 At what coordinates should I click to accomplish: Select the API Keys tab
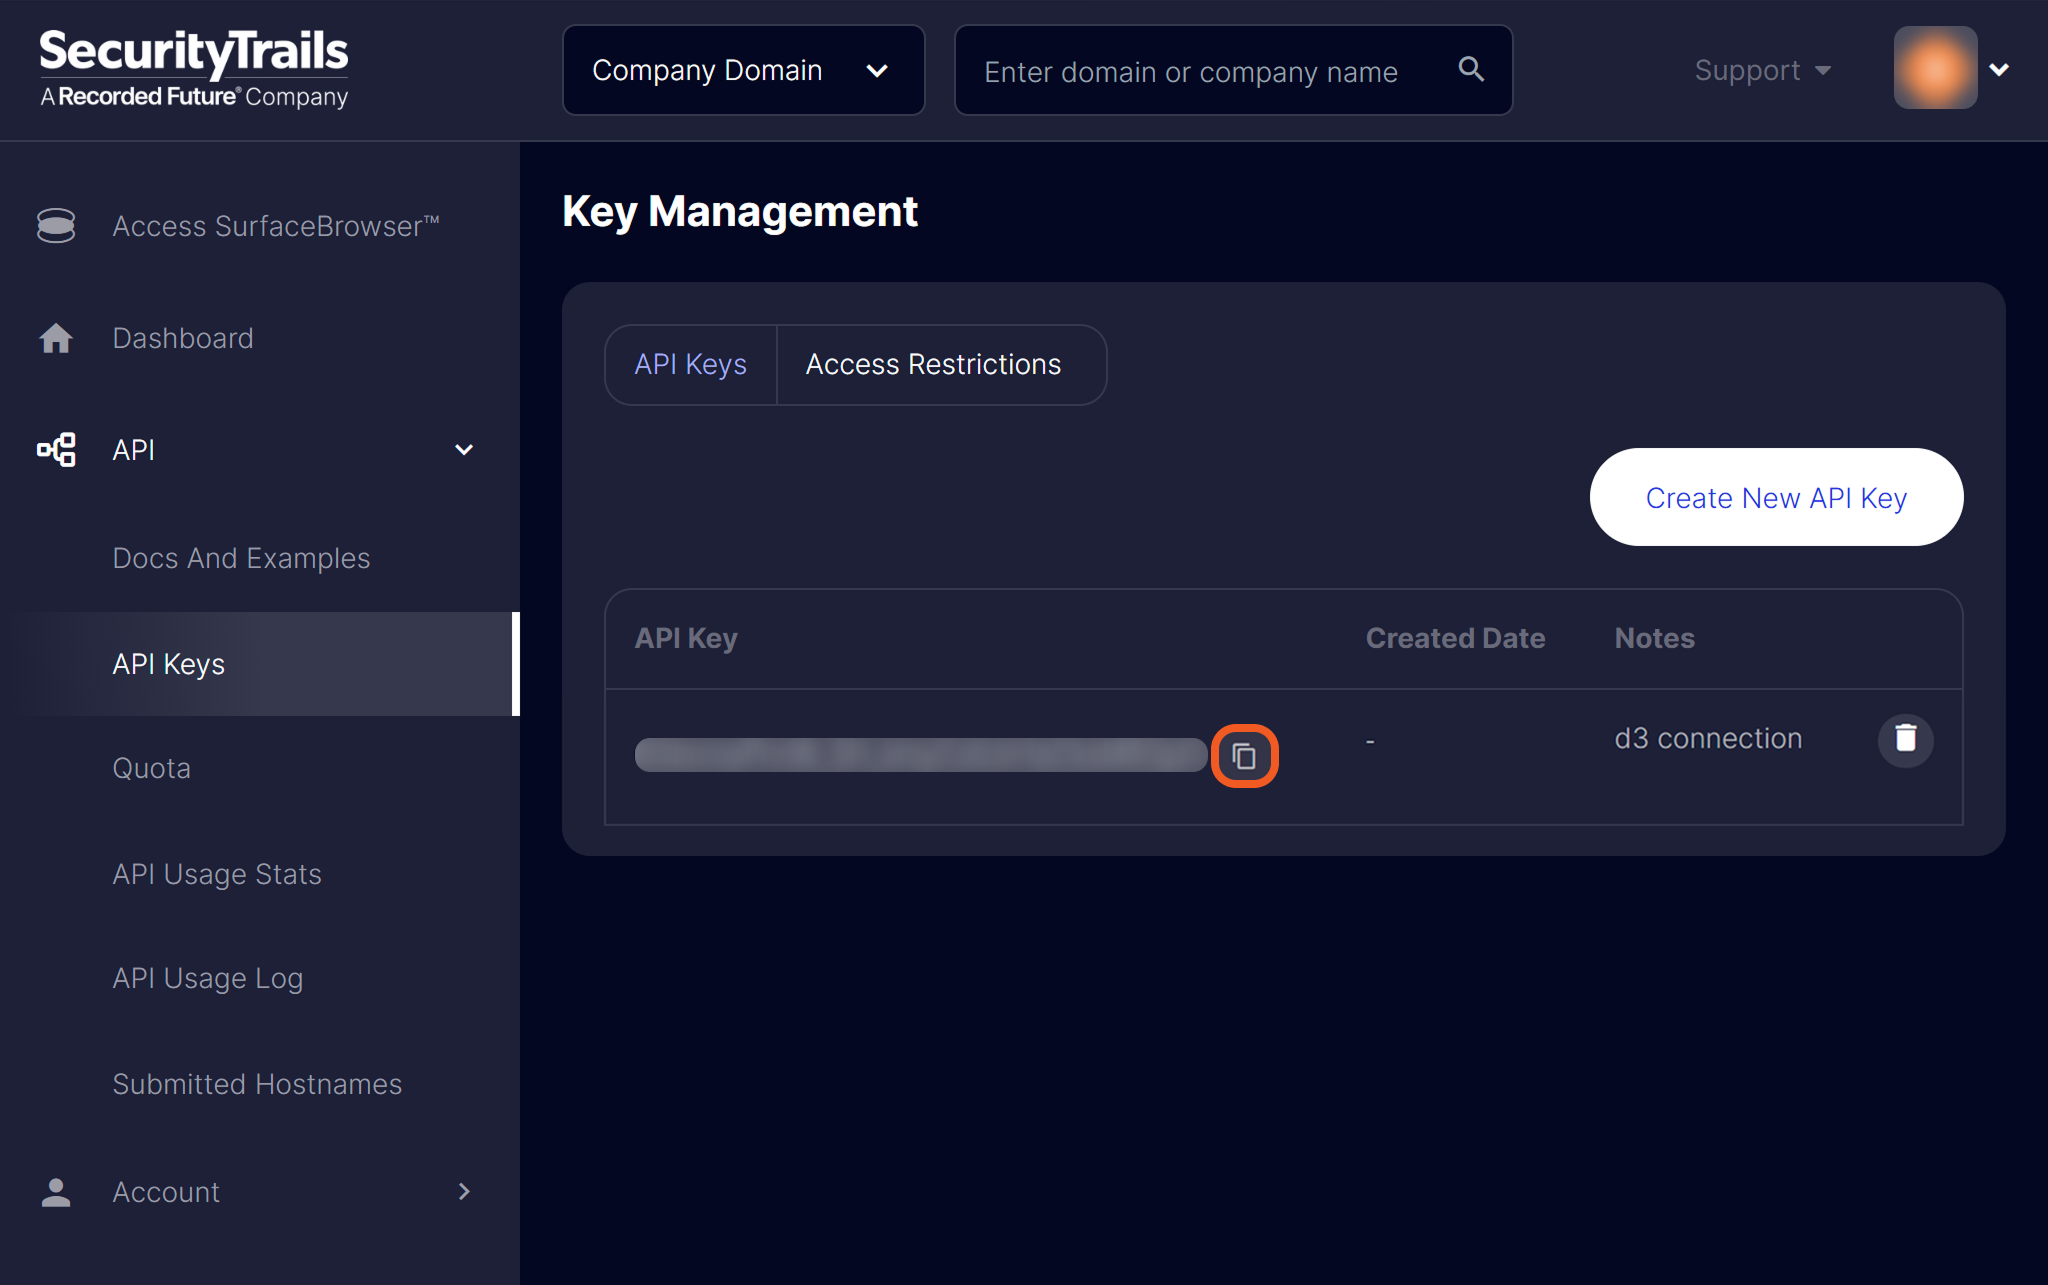coord(690,365)
